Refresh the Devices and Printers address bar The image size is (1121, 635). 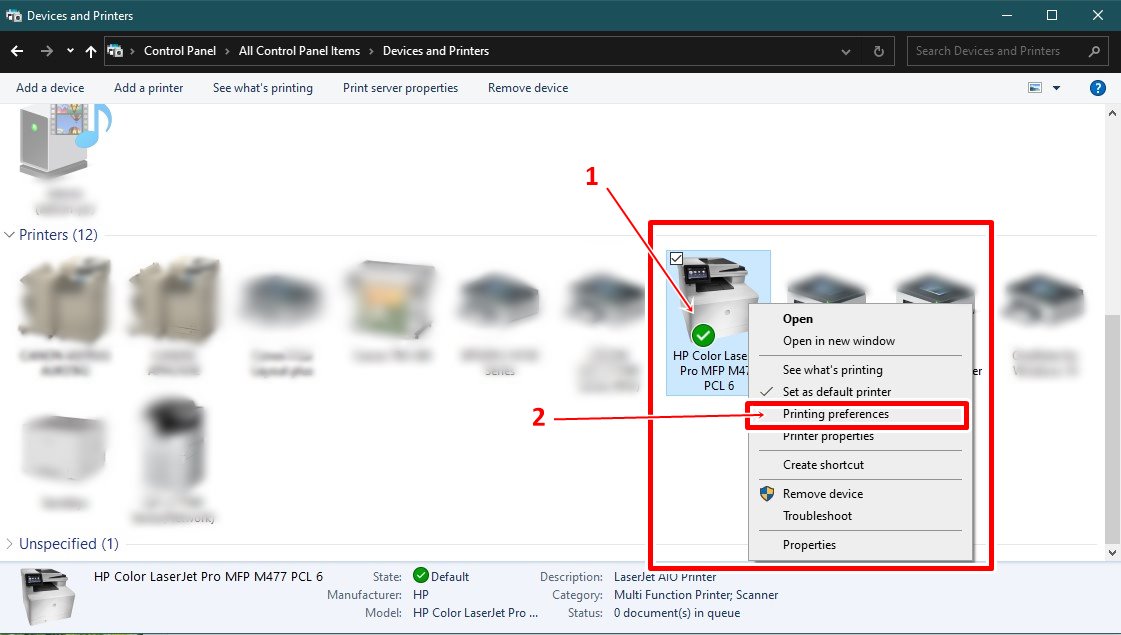pyautogui.click(x=879, y=51)
